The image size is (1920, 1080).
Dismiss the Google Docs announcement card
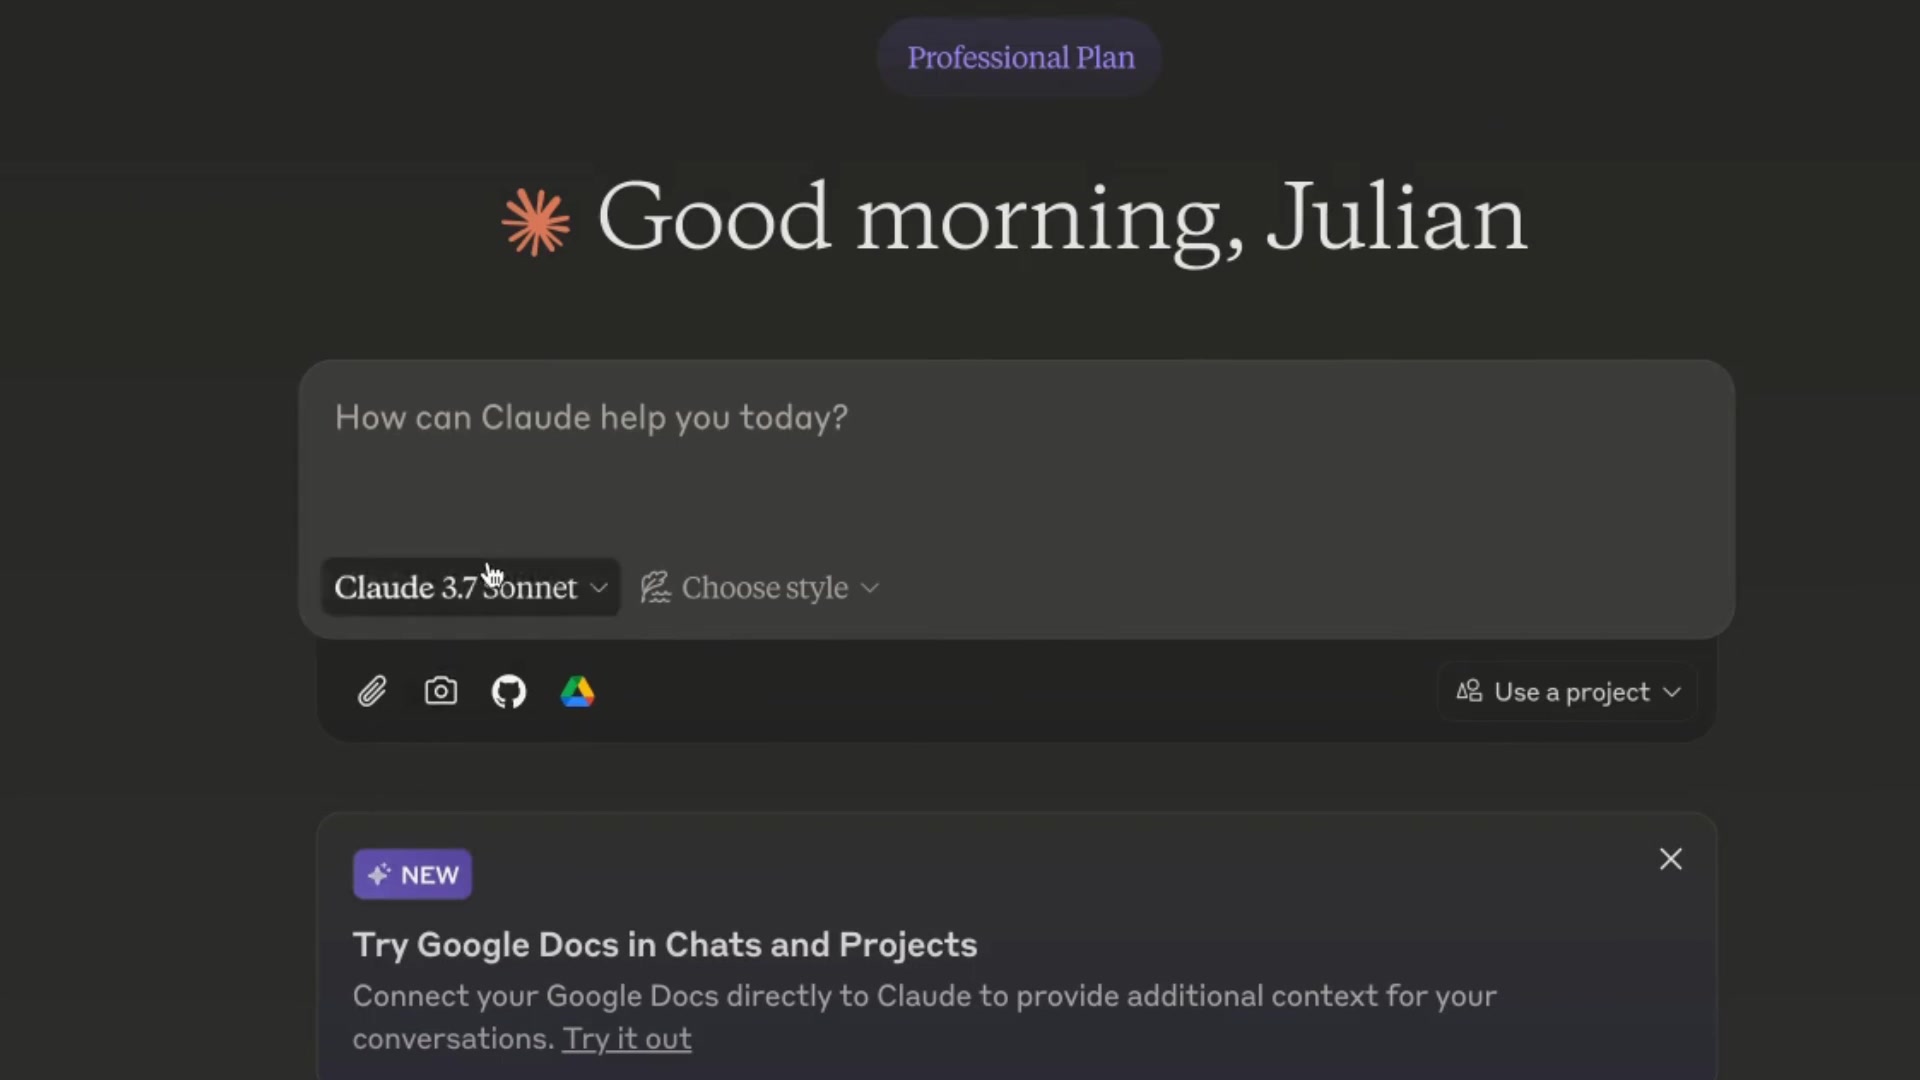click(1670, 859)
